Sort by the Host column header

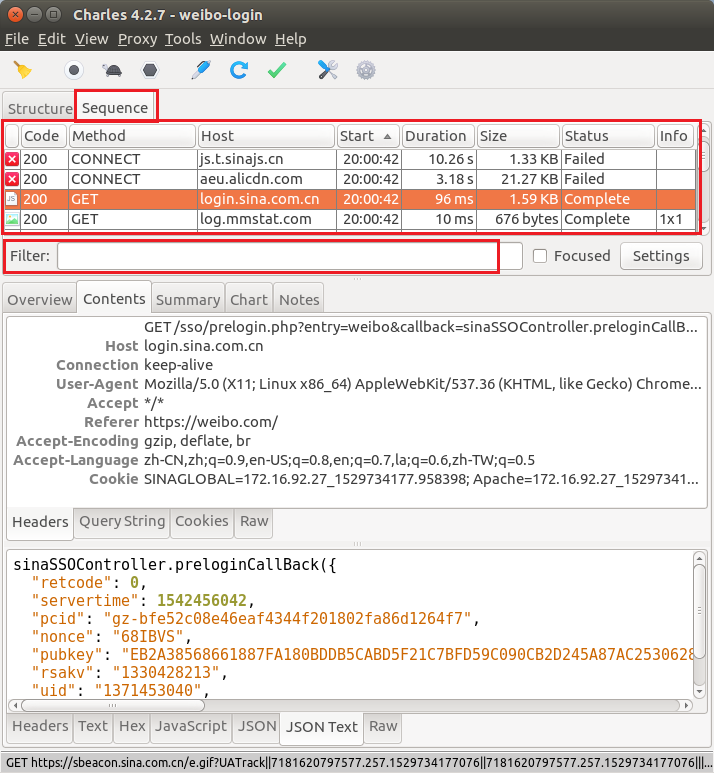click(x=266, y=136)
